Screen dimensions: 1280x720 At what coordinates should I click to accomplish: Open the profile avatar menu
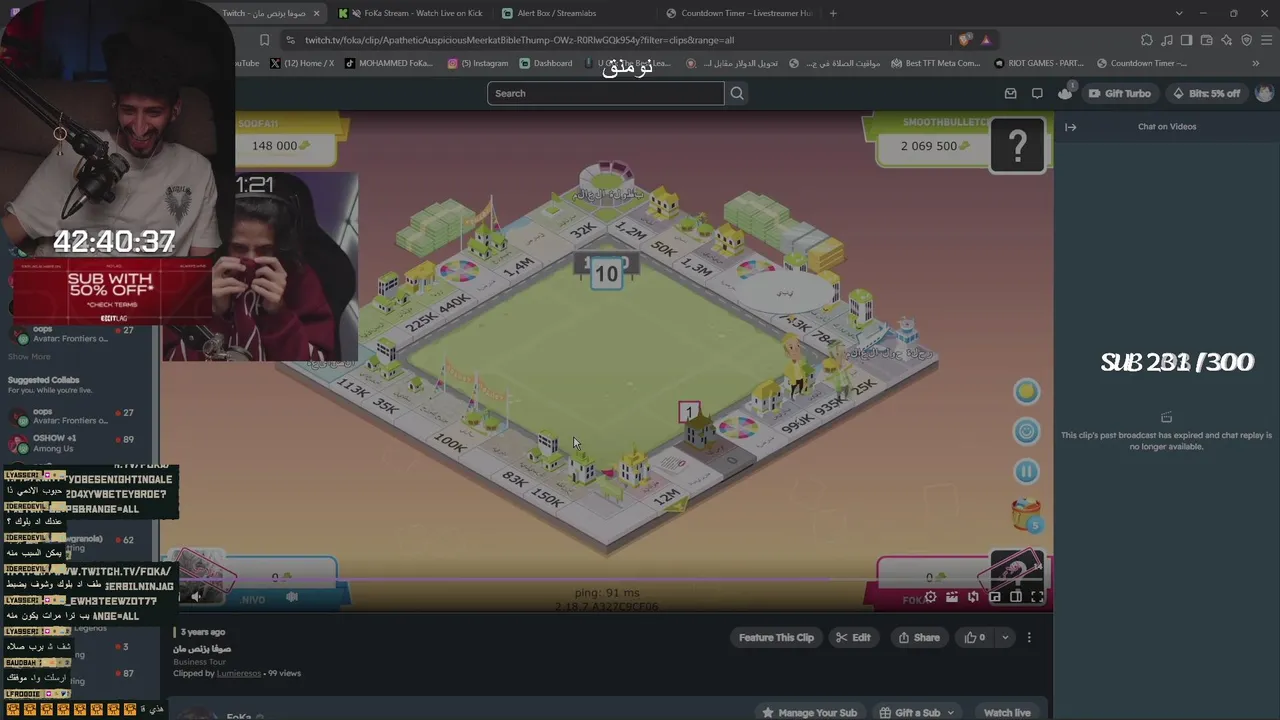(1264, 93)
